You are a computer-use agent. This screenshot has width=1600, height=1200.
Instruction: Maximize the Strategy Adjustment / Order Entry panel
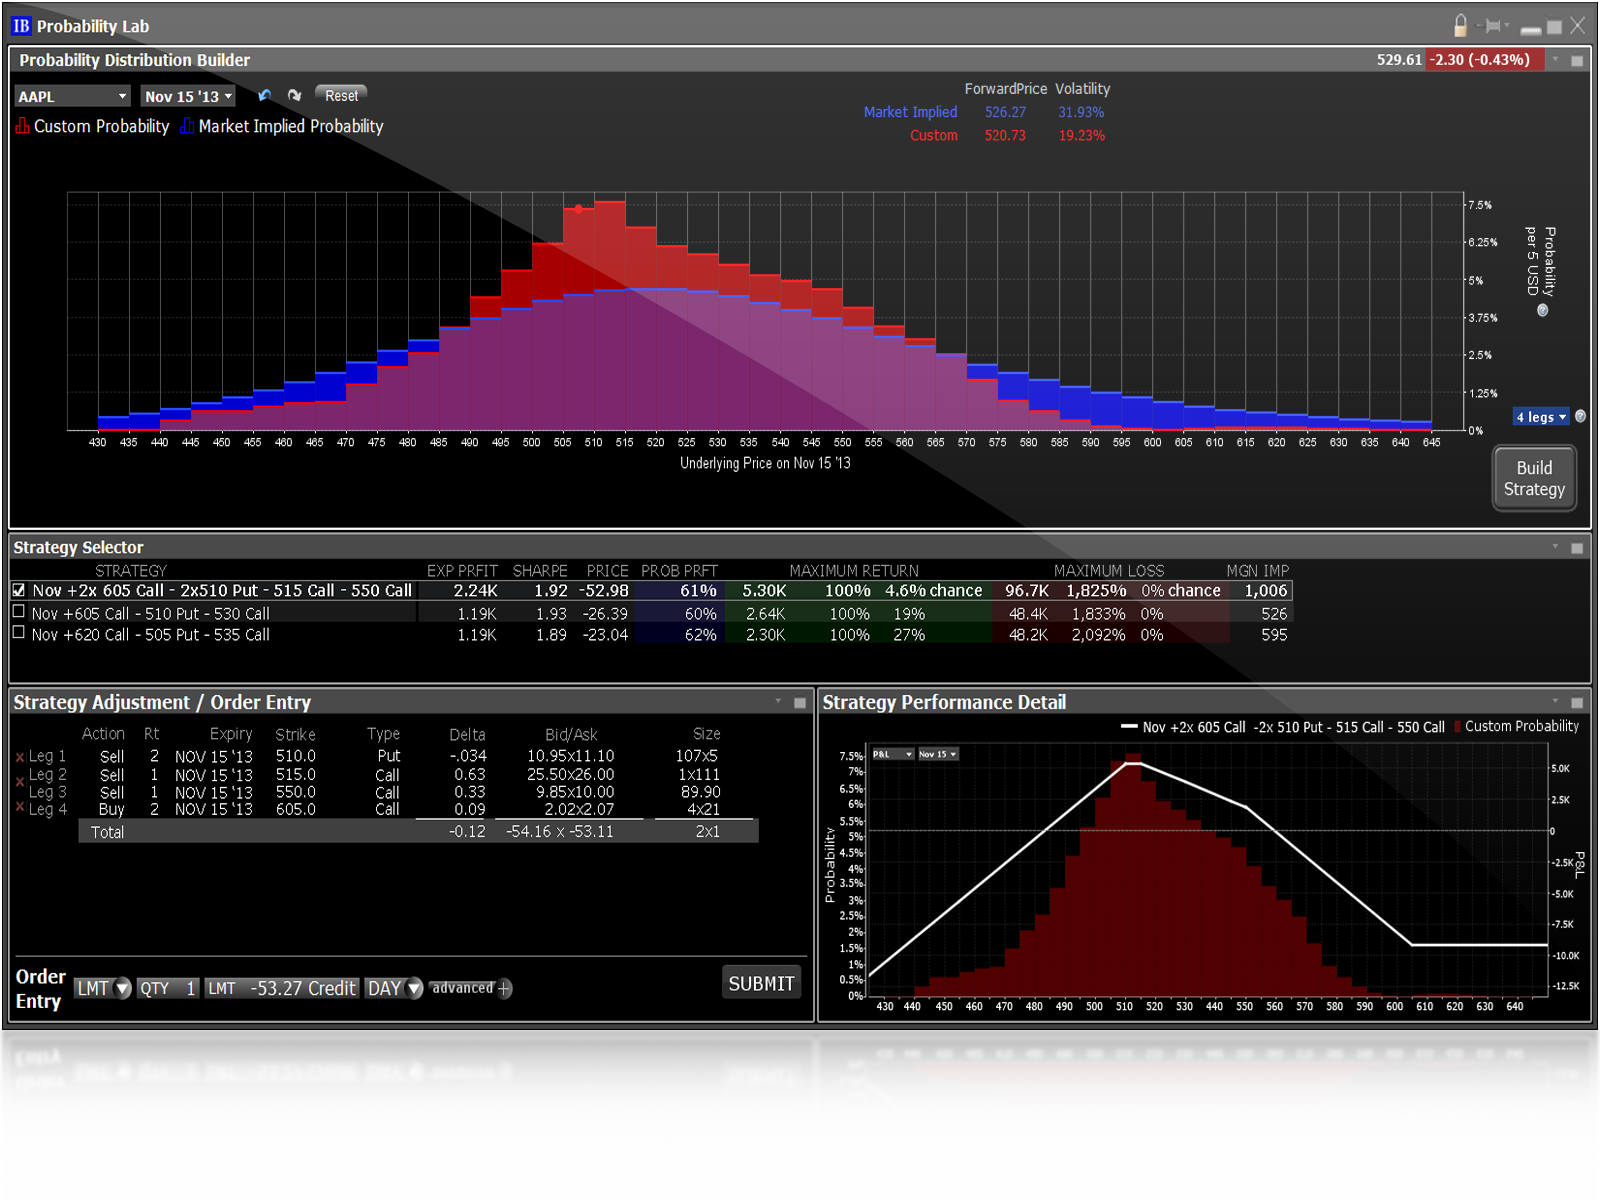point(800,703)
